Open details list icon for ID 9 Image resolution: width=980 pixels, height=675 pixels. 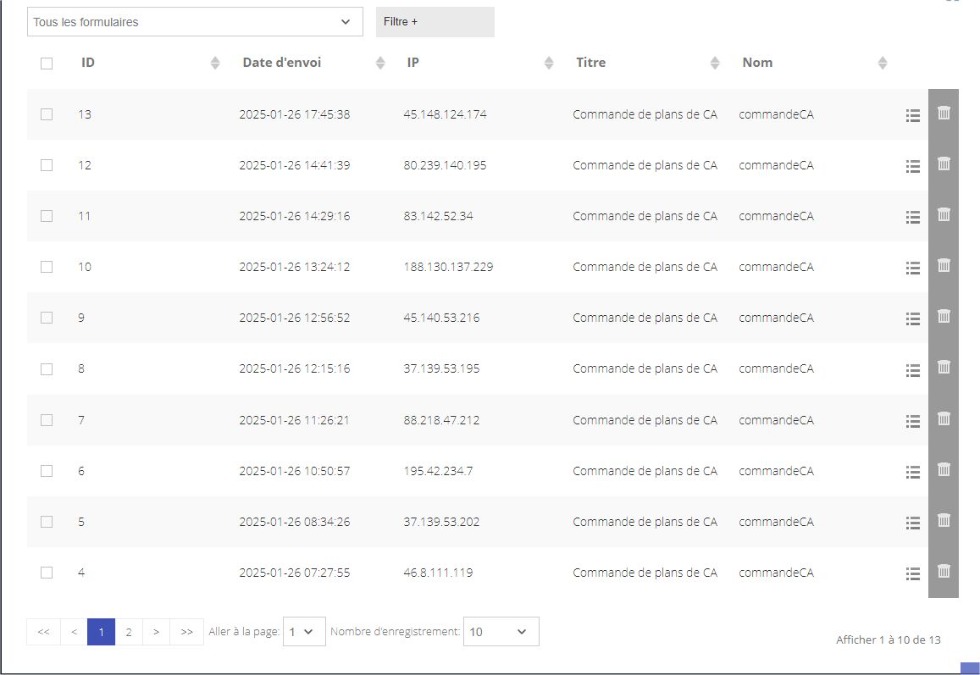[912, 319]
